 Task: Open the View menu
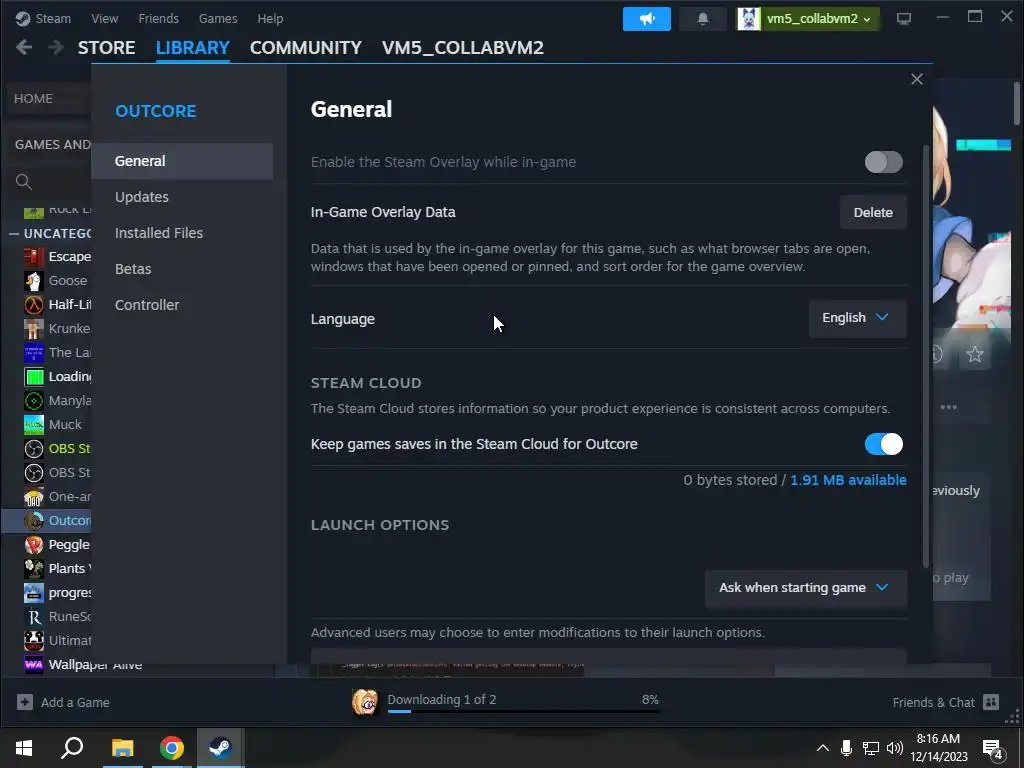pyautogui.click(x=104, y=18)
